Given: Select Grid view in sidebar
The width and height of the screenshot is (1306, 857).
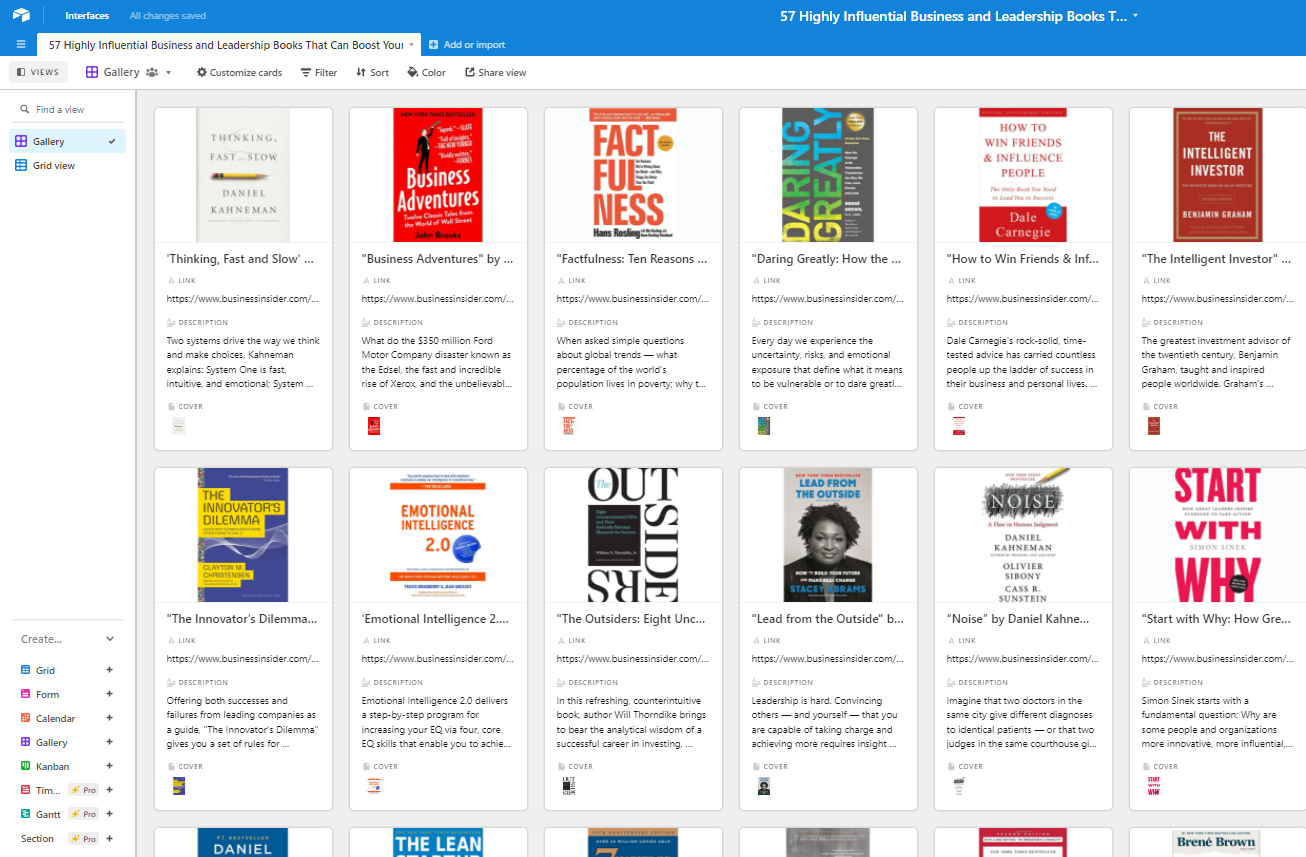Looking at the screenshot, I should tap(67, 165).
